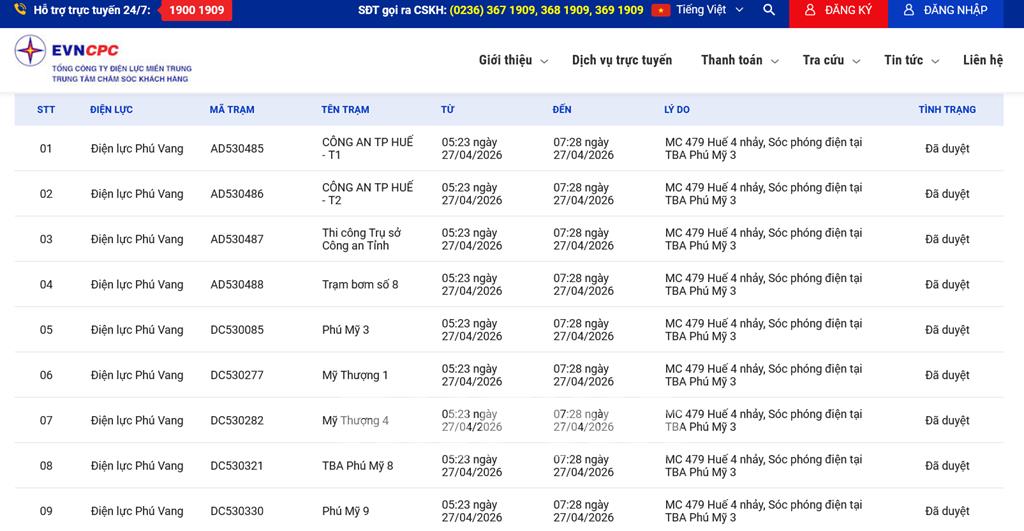Click the user icon beside Đăng nhập

pos(909,10)
